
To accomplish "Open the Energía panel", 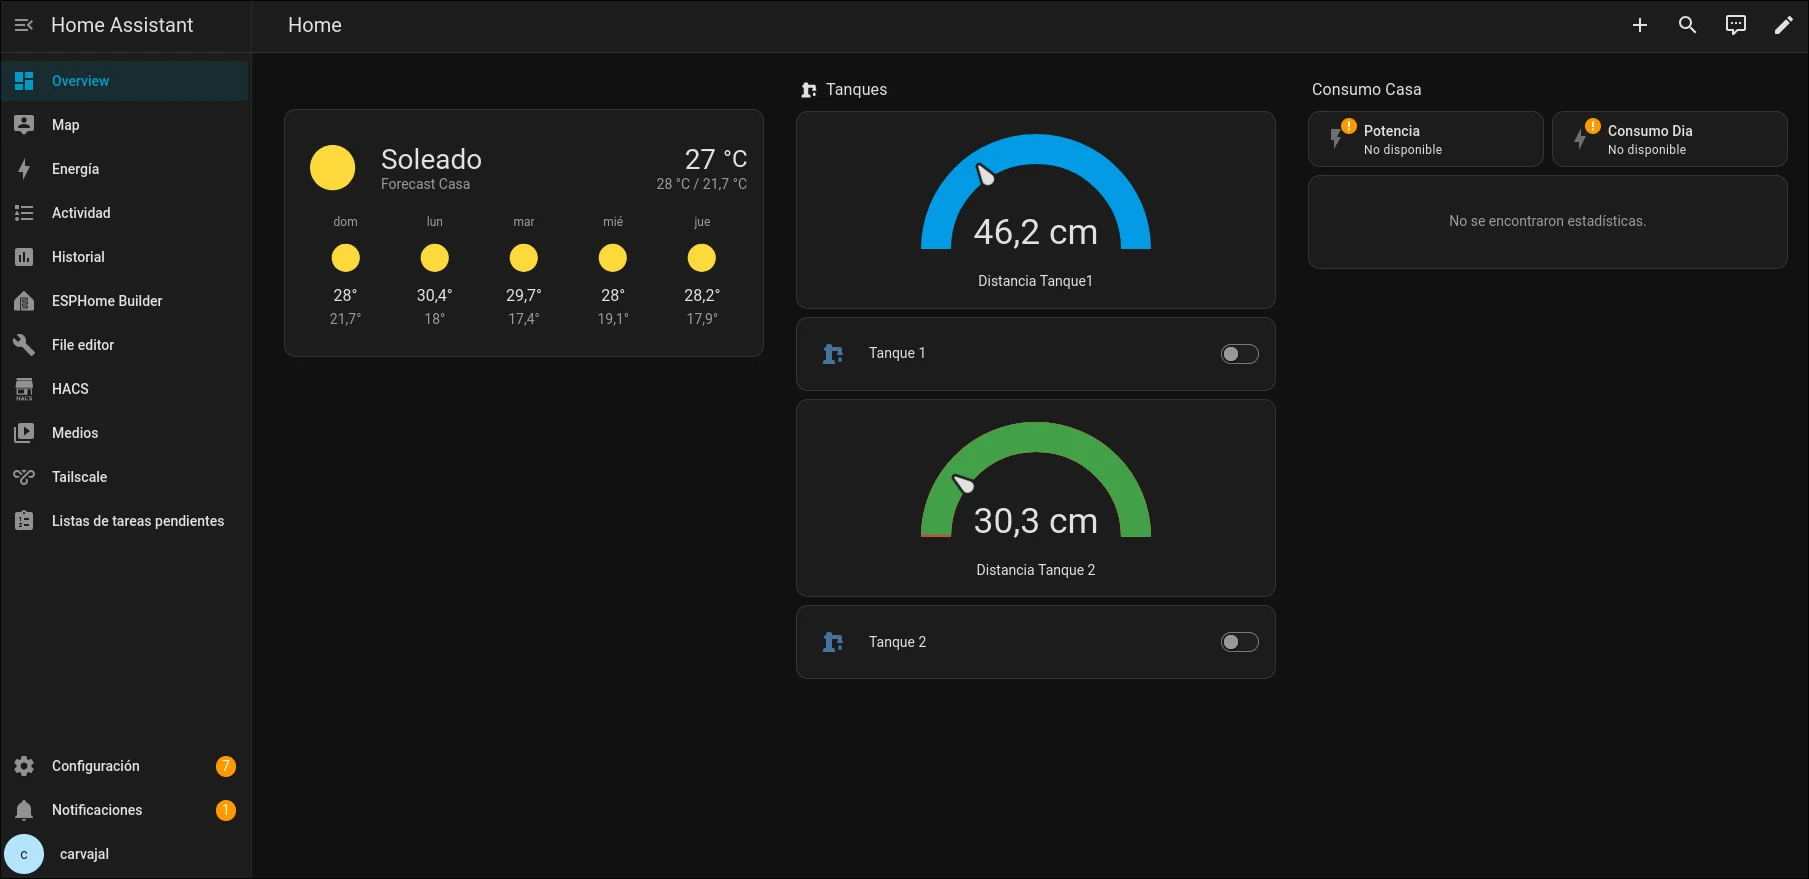I will (125, 169).
